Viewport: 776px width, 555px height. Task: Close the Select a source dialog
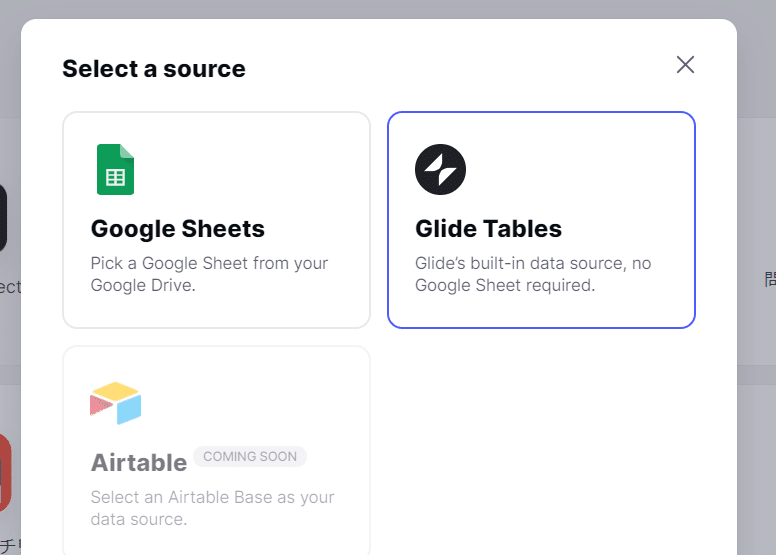(x=685, y=64)
